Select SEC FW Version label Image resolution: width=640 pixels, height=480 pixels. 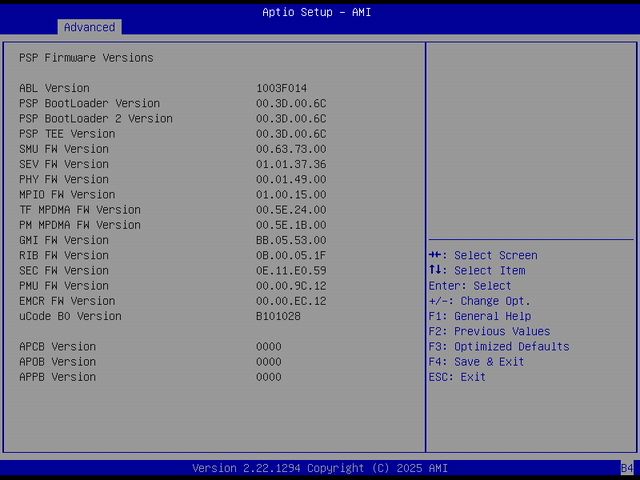[64, 271]
